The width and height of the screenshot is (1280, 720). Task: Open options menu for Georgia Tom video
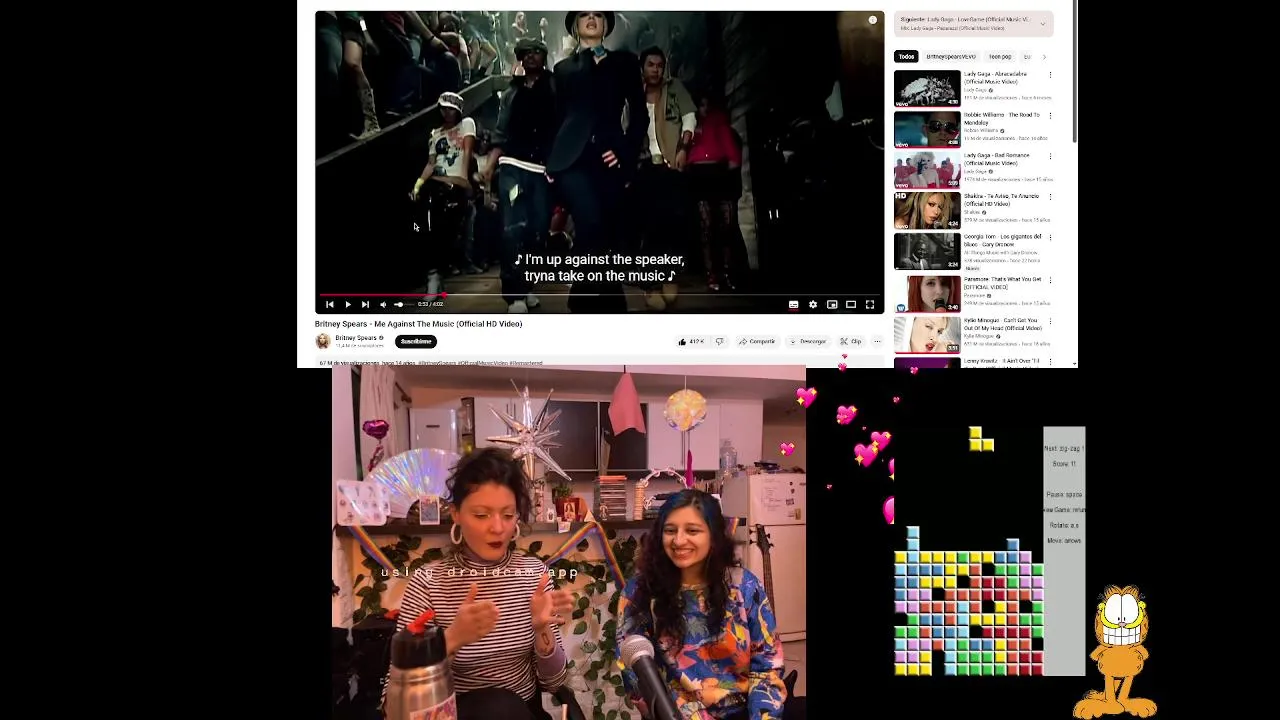[1050, 238]
